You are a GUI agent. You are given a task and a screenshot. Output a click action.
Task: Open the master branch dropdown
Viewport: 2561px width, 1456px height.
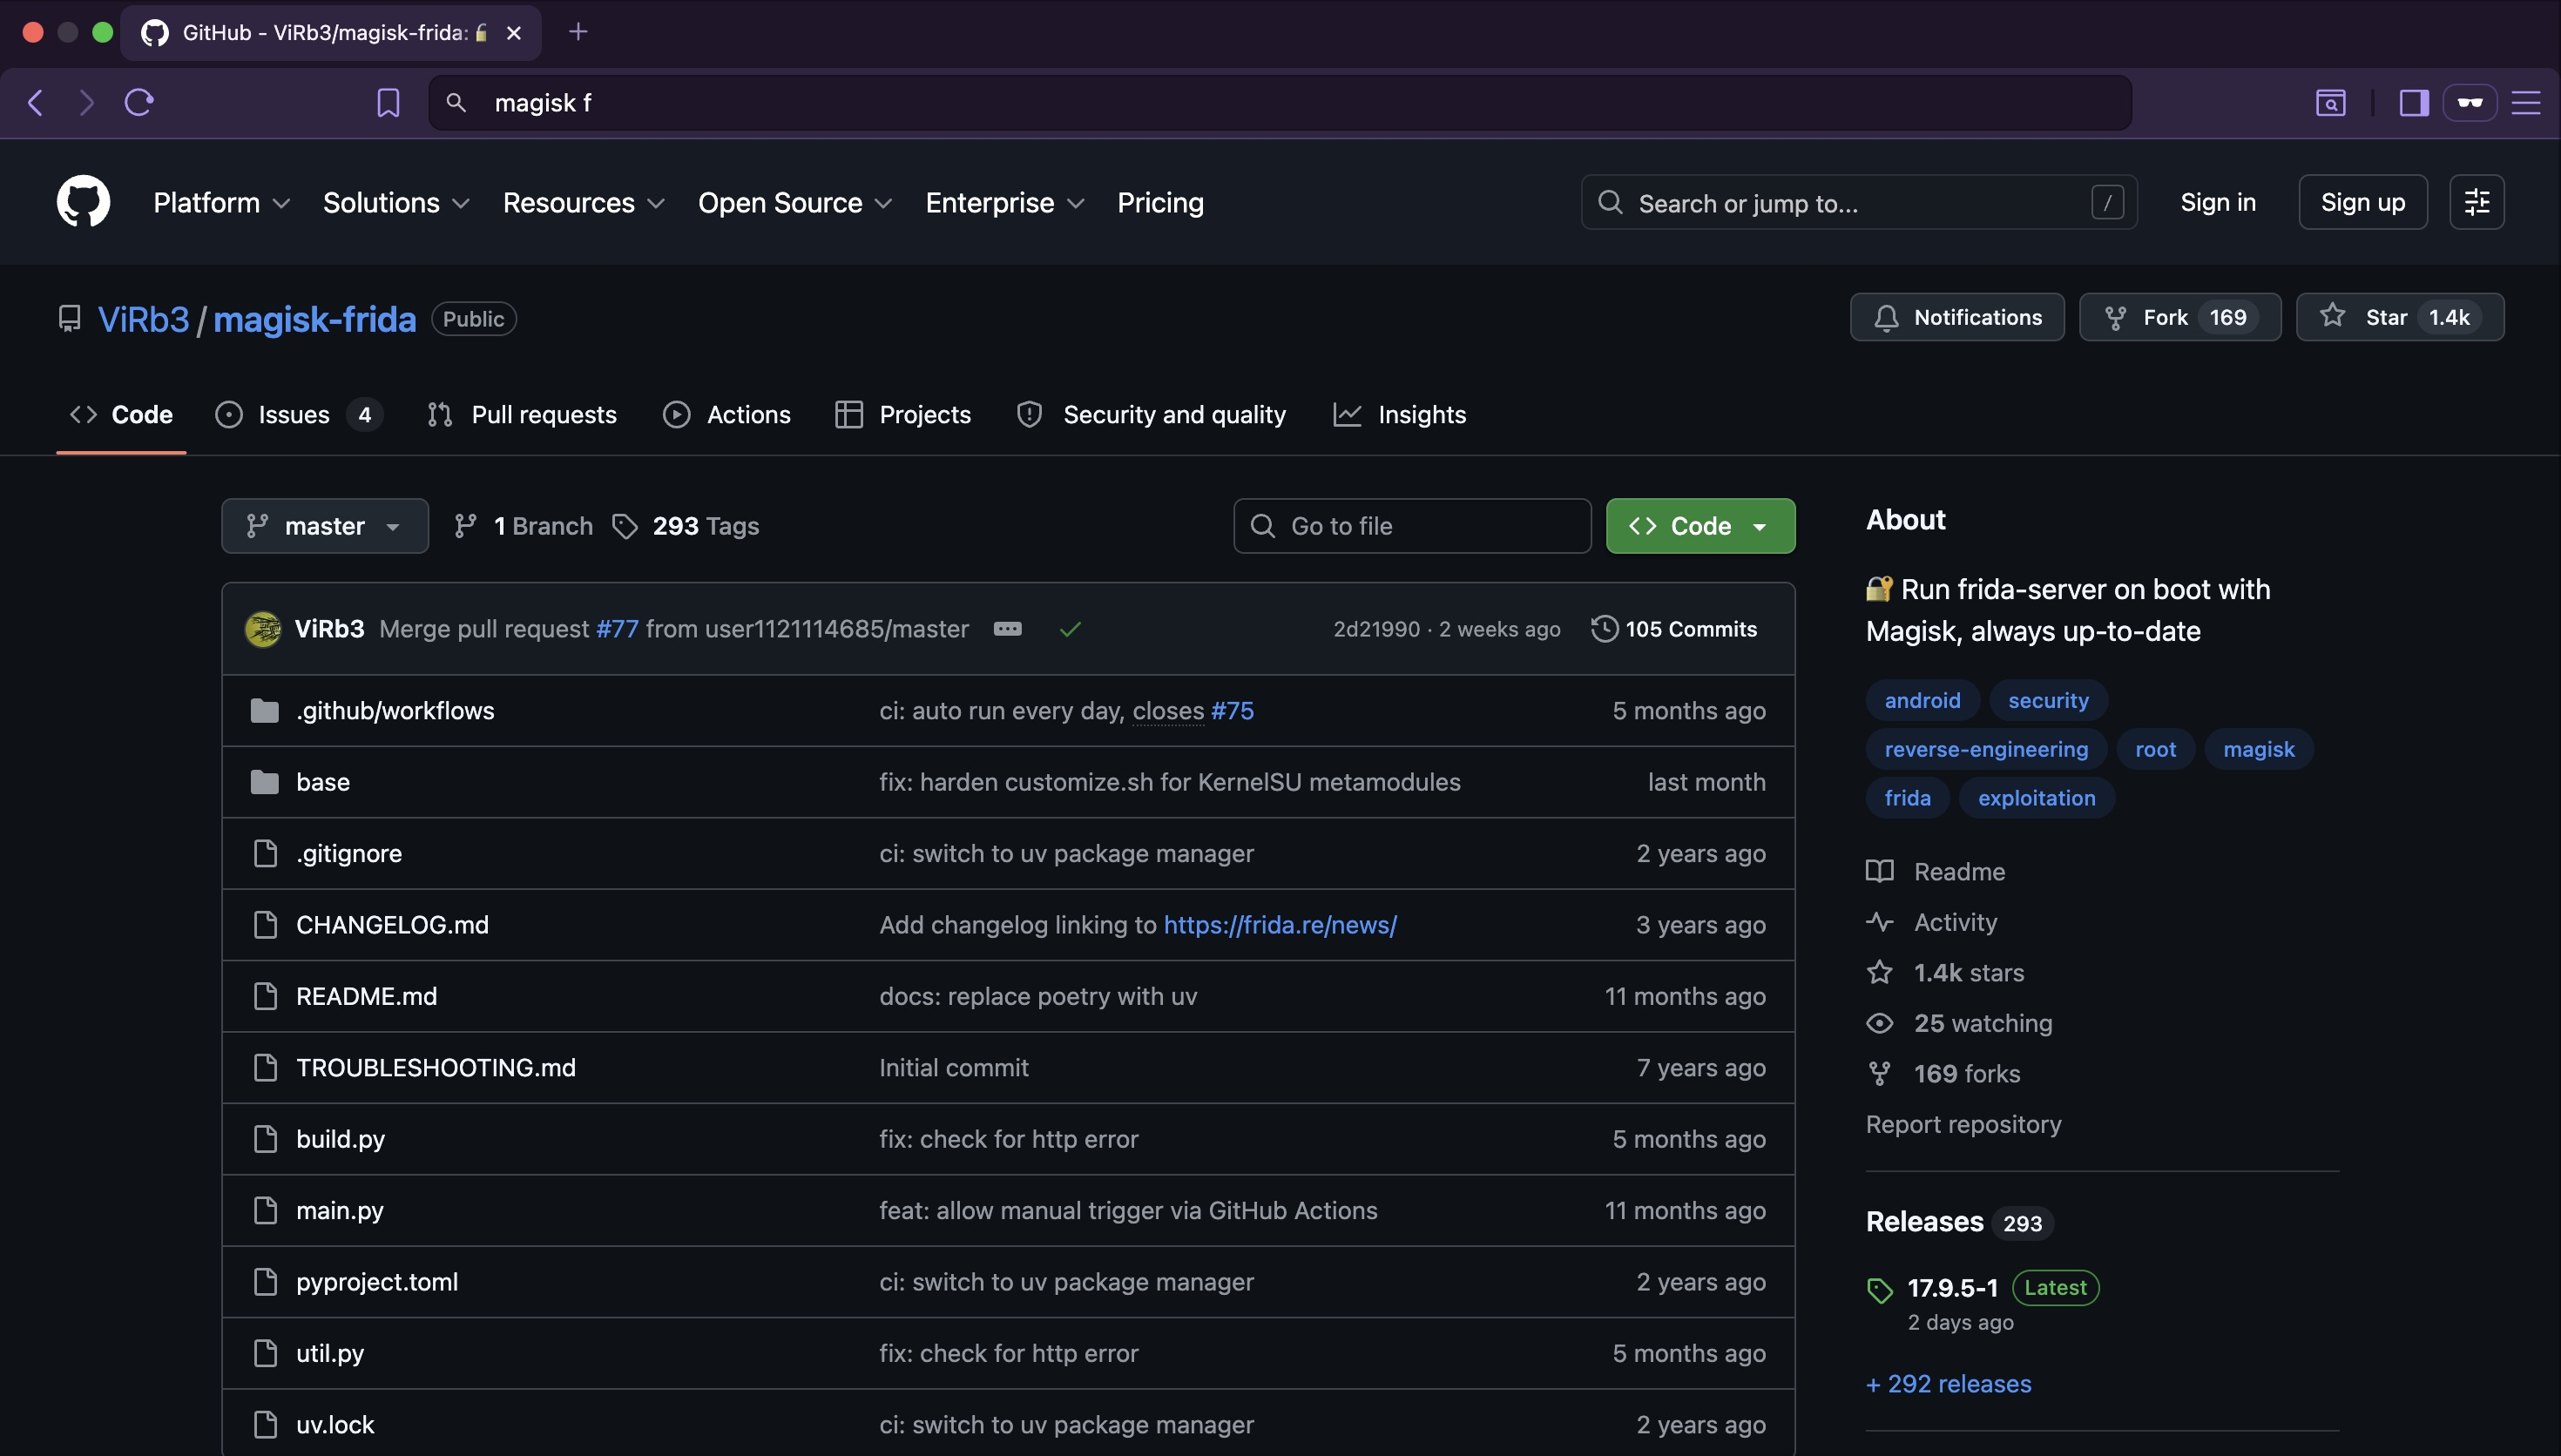(x=325, y=526)
